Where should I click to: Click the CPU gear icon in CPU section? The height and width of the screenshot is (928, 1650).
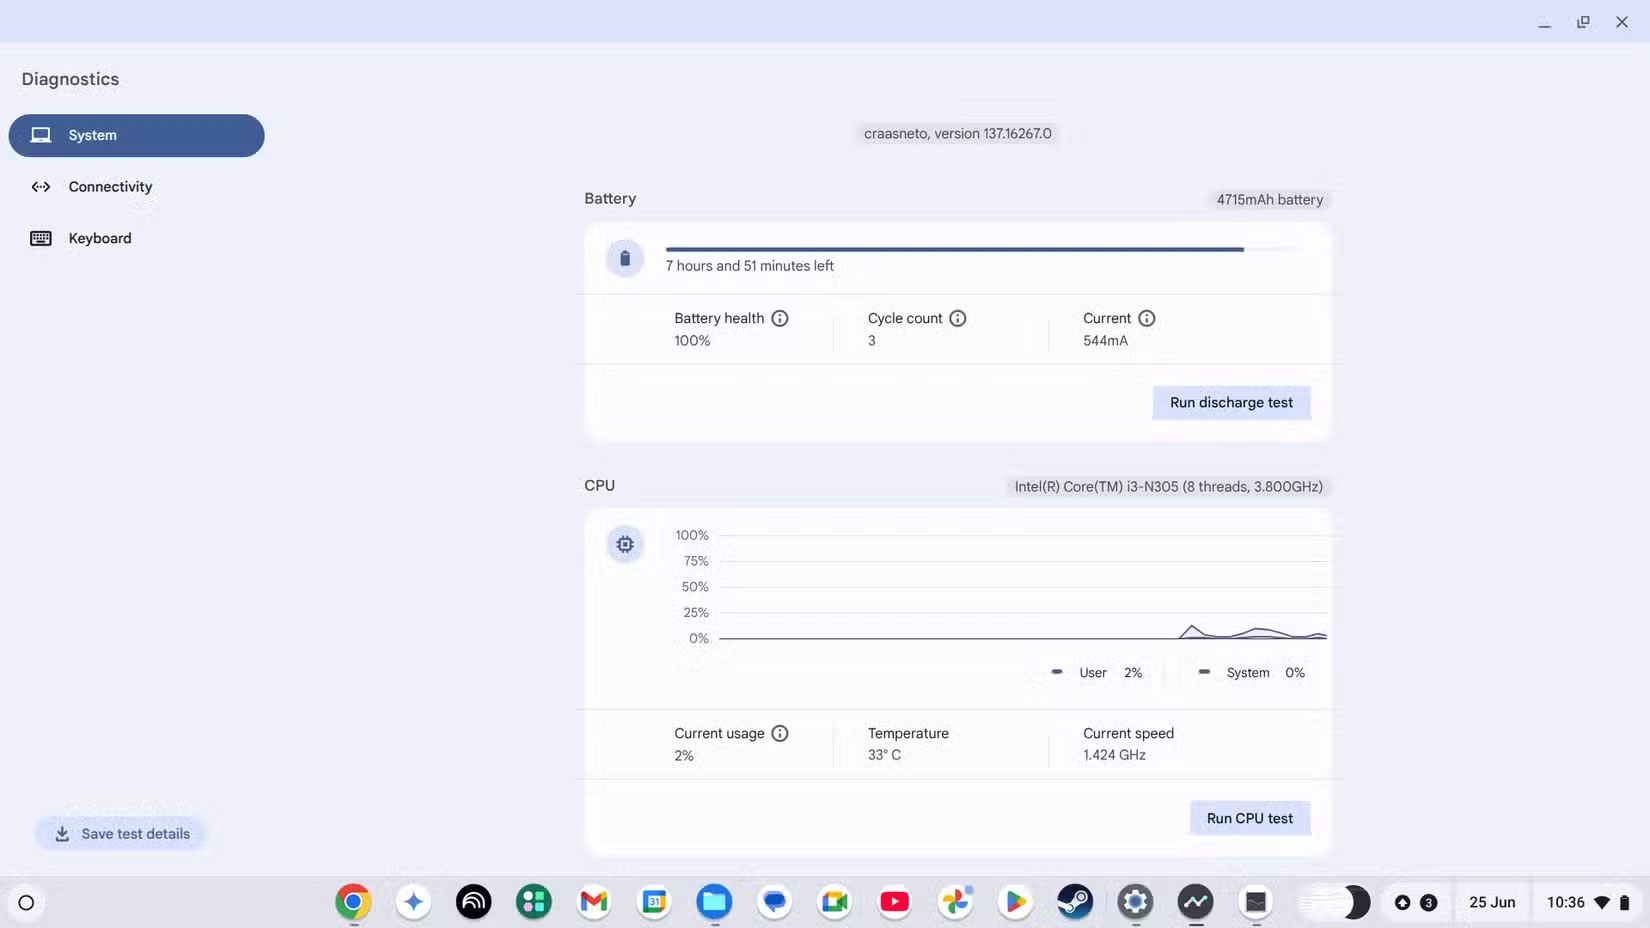pos(625,544)
